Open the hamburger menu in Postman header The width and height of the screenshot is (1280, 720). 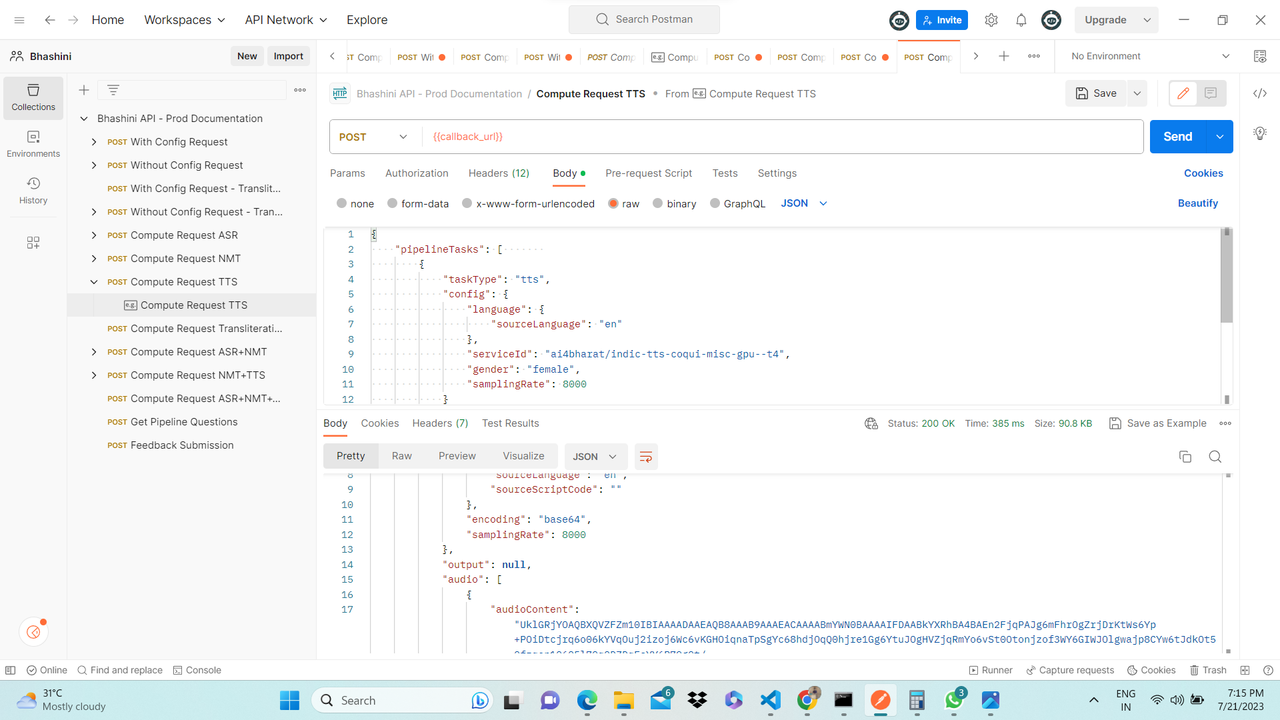point(19,20)
